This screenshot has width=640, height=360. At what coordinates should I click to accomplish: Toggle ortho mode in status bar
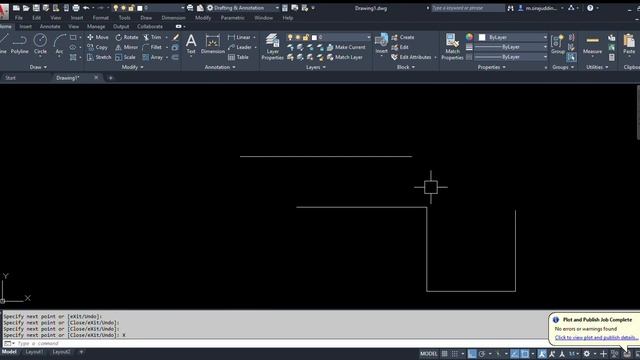pyautogui.click(x=472, y=354)
